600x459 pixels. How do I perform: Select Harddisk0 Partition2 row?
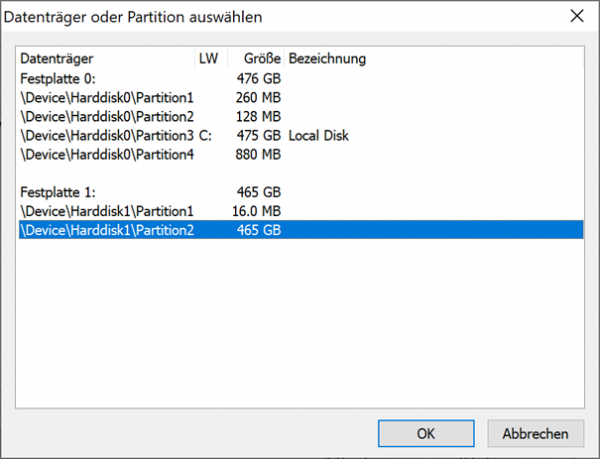(x=301, y=117)
